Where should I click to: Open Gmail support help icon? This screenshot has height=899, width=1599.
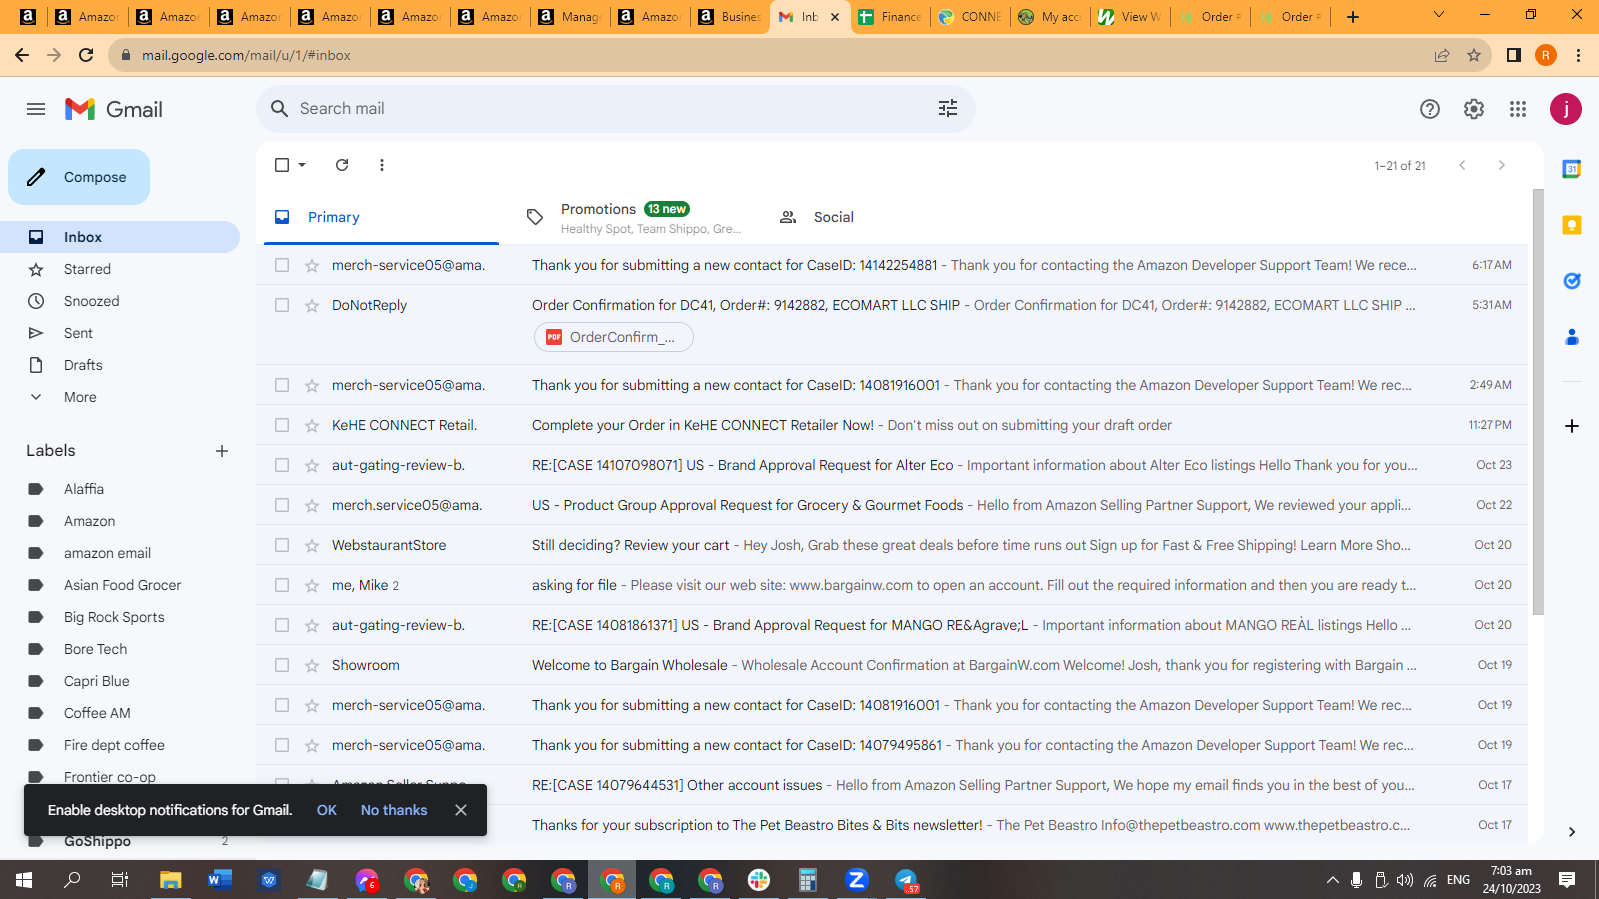click(x=1430, y=109)
